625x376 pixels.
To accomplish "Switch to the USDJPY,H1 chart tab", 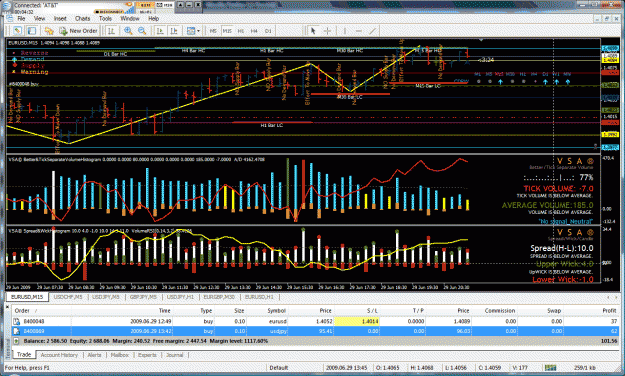I will coord(180,297).
